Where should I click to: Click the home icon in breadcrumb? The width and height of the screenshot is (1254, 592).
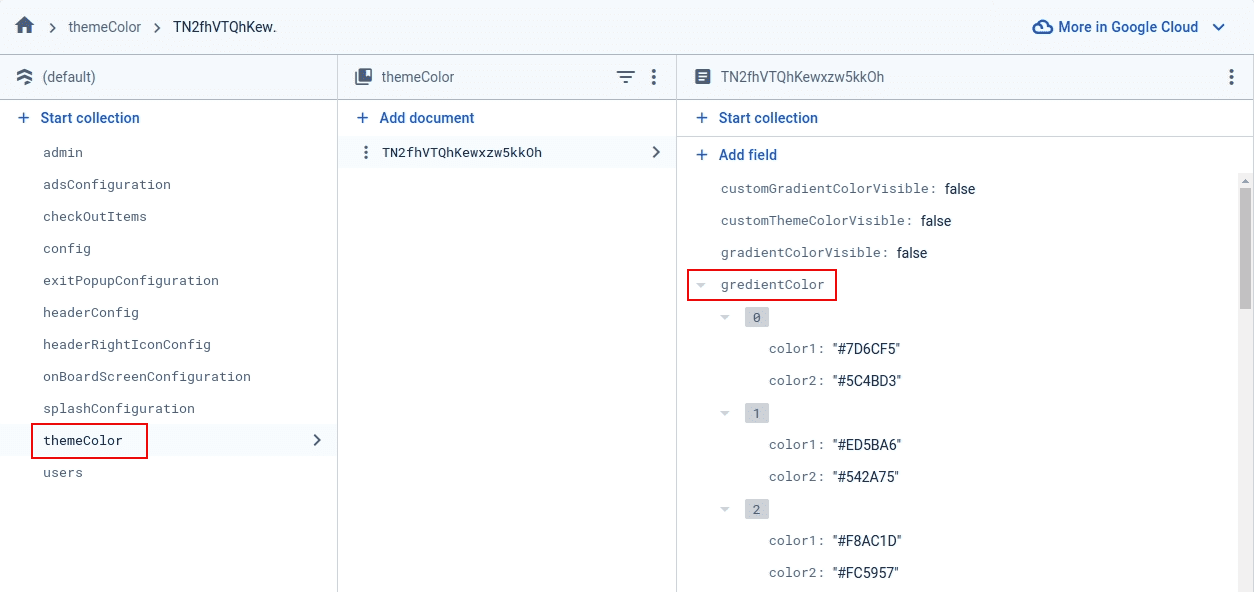25,26
